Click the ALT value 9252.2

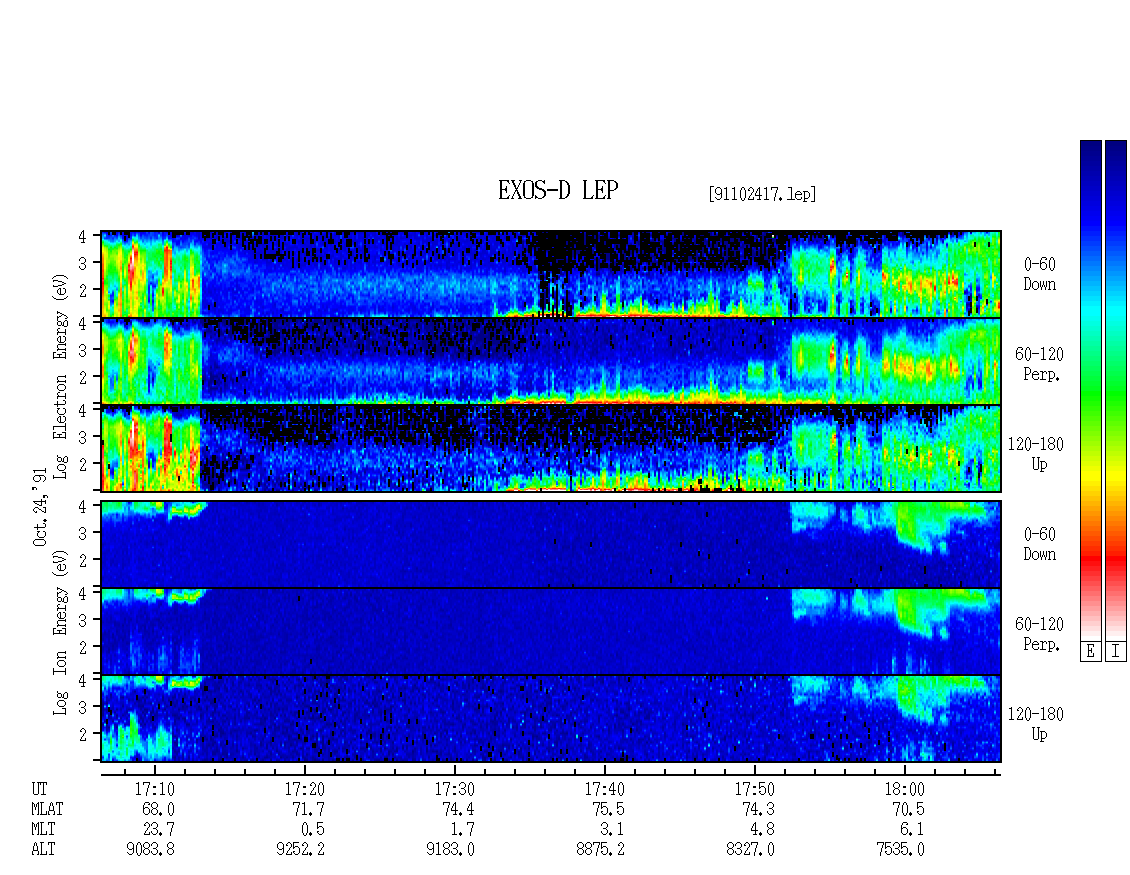(301, 850)
